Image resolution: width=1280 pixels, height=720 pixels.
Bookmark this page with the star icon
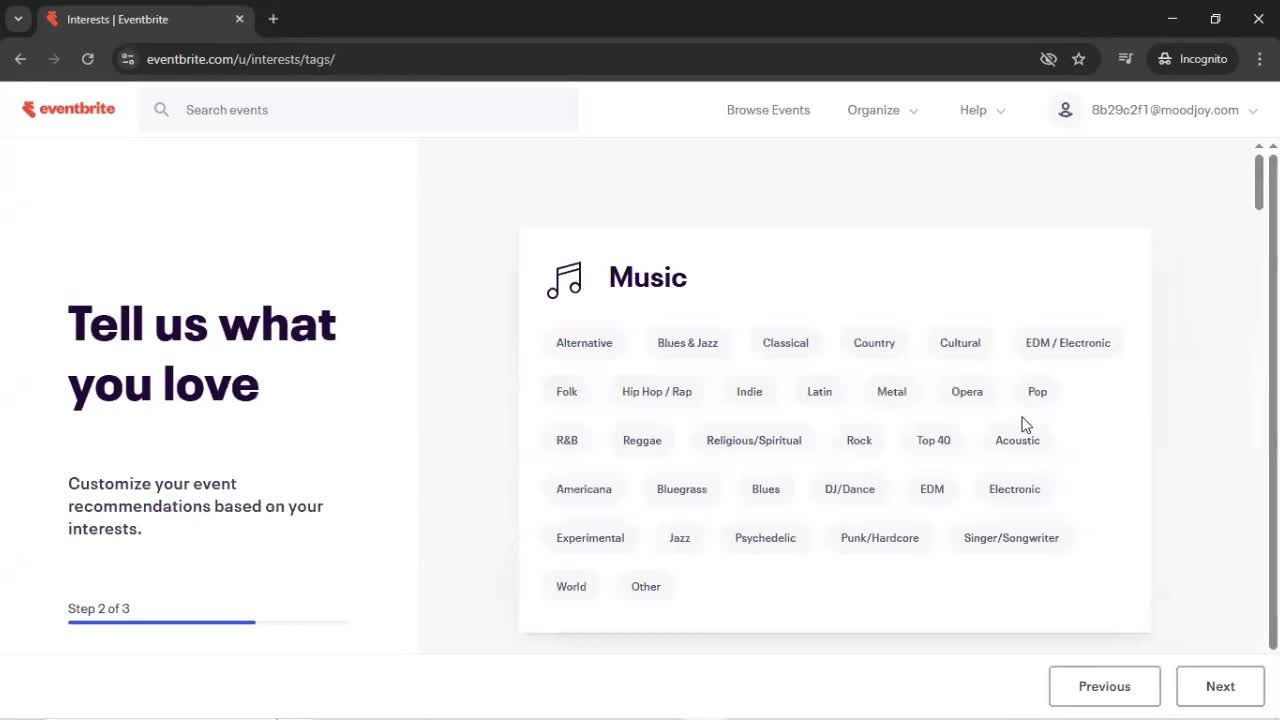[1078, 59]
